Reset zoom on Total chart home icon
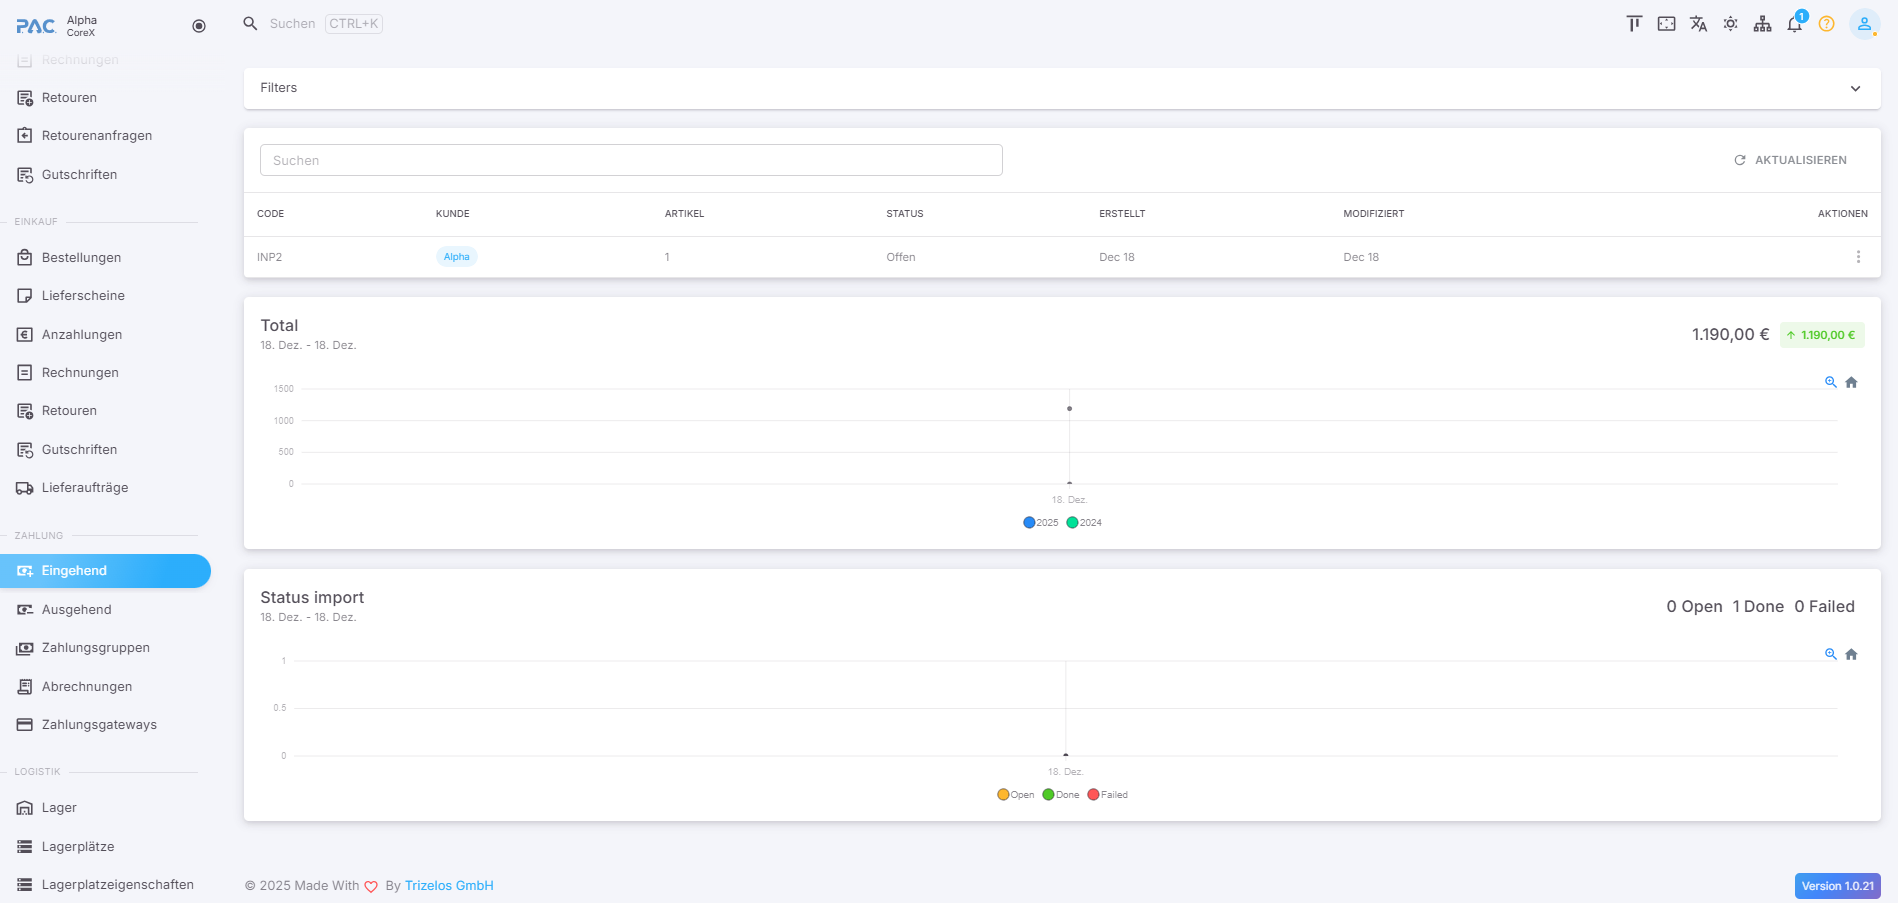 tap(1851, 382)
